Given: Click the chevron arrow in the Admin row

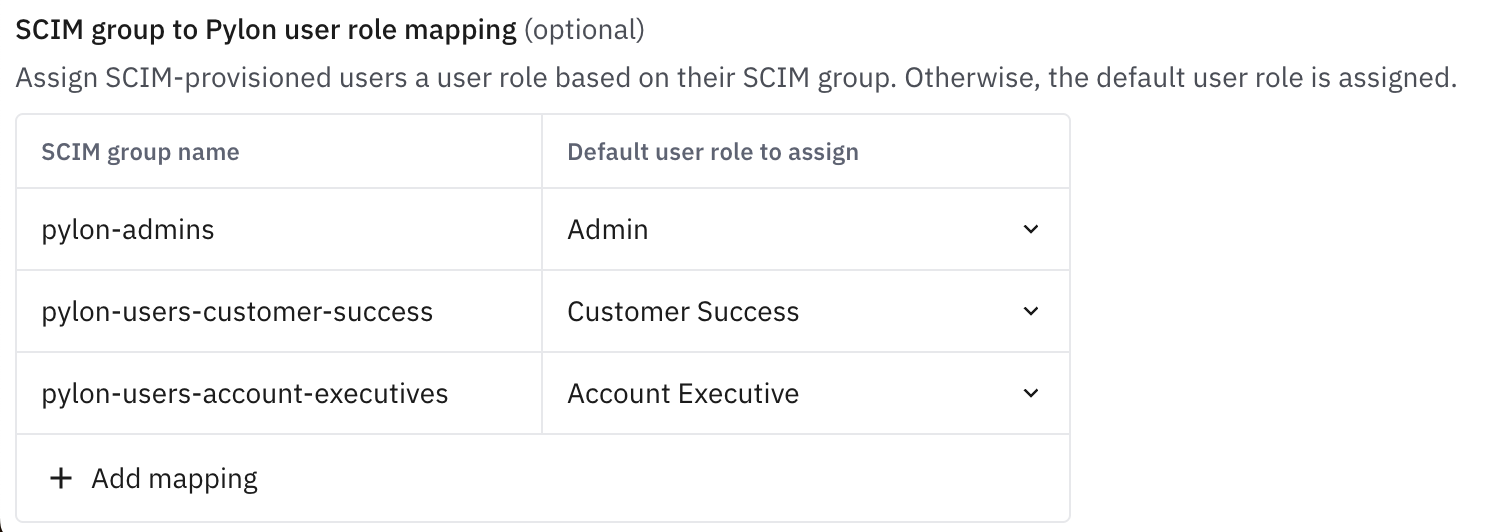Looking at the screenshot, I should [x=1031, y=230].
